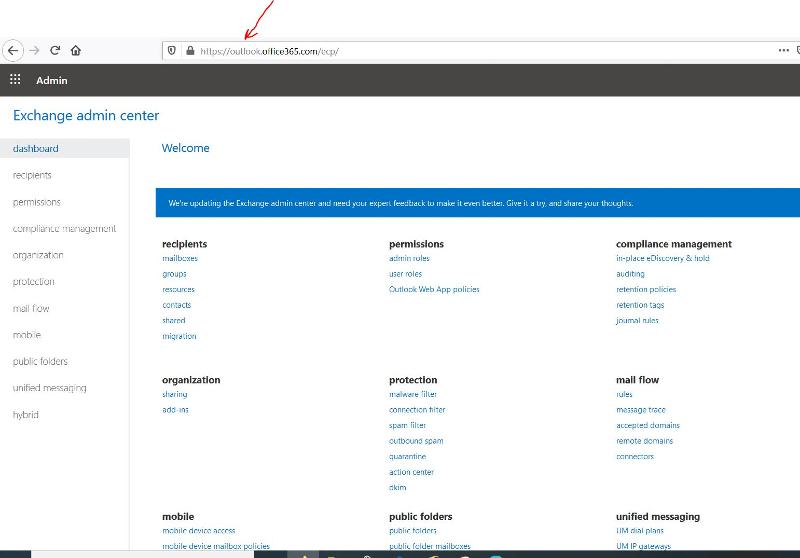Image resolution: width=800 pixels, height=558 pixels.
Task: Open mail flow in the left sidebar
Action: click(x=31, y=309)
